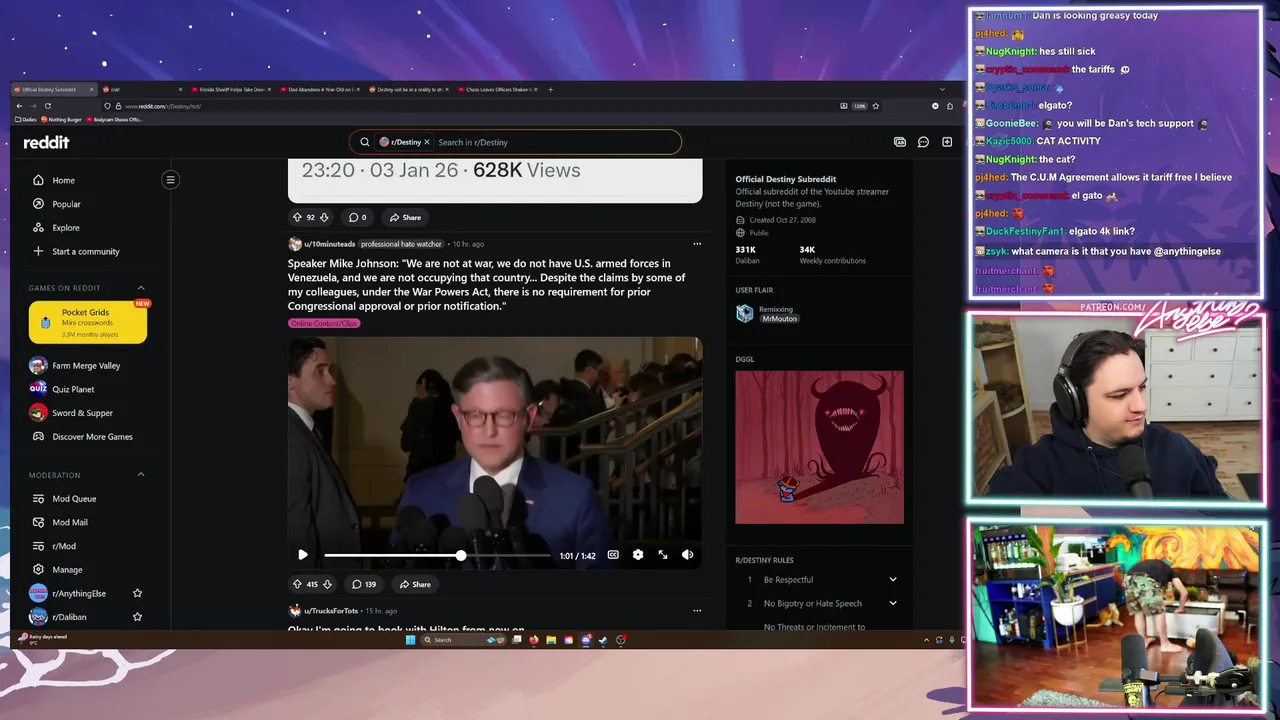
Task: Open video player settings gear
Action: pyautogui.click(x=638, y=555)
